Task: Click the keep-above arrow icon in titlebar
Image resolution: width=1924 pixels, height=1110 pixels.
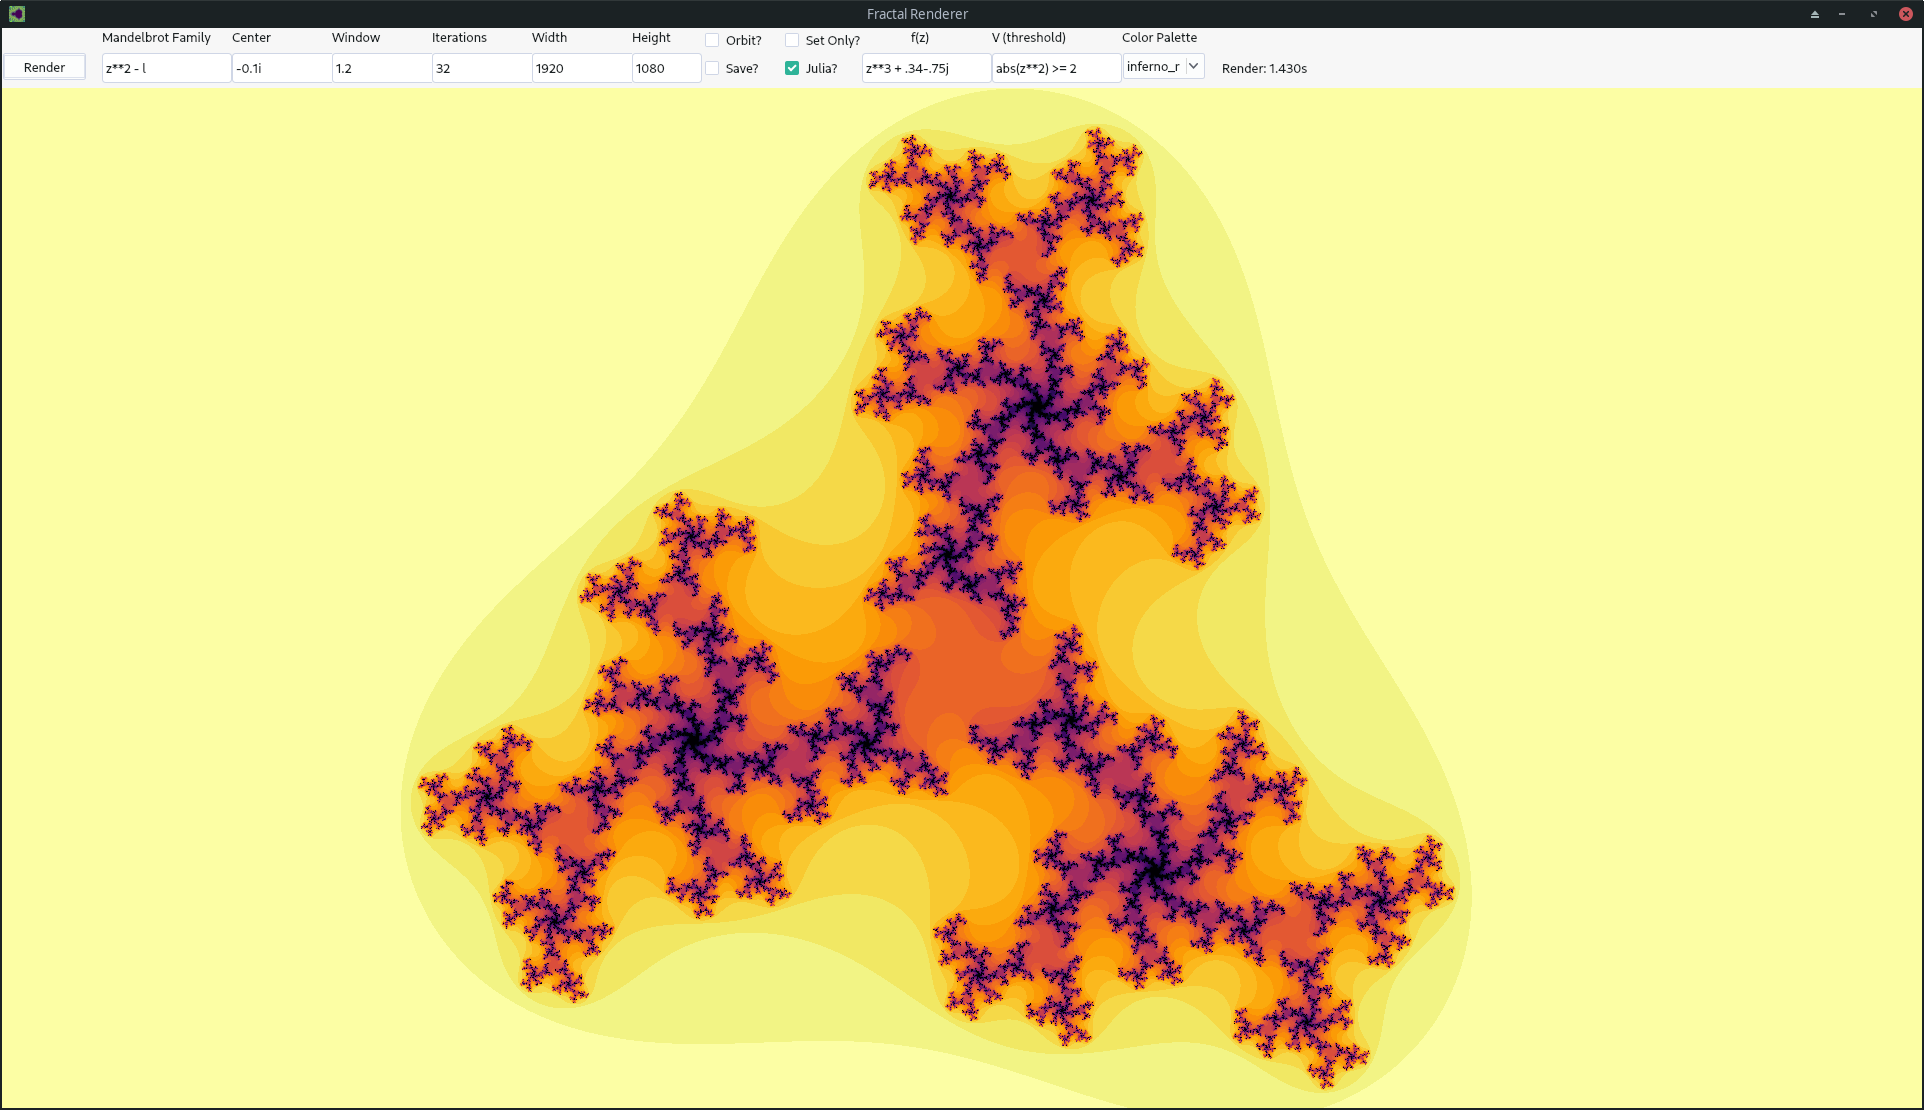Action: click(x=1814, y=14)
